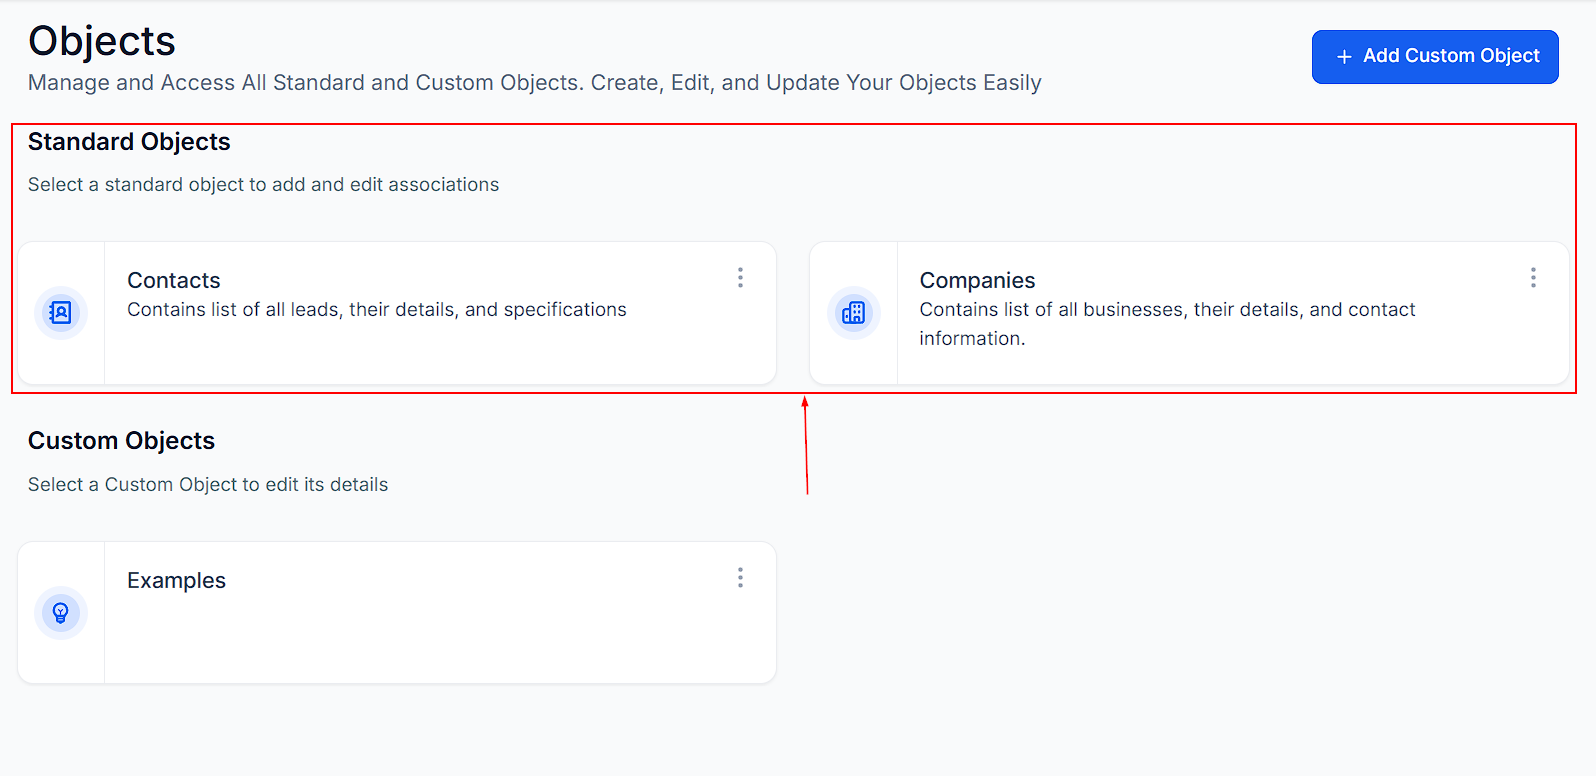Open the Companies object title
1596x776 pixels.
977,281
